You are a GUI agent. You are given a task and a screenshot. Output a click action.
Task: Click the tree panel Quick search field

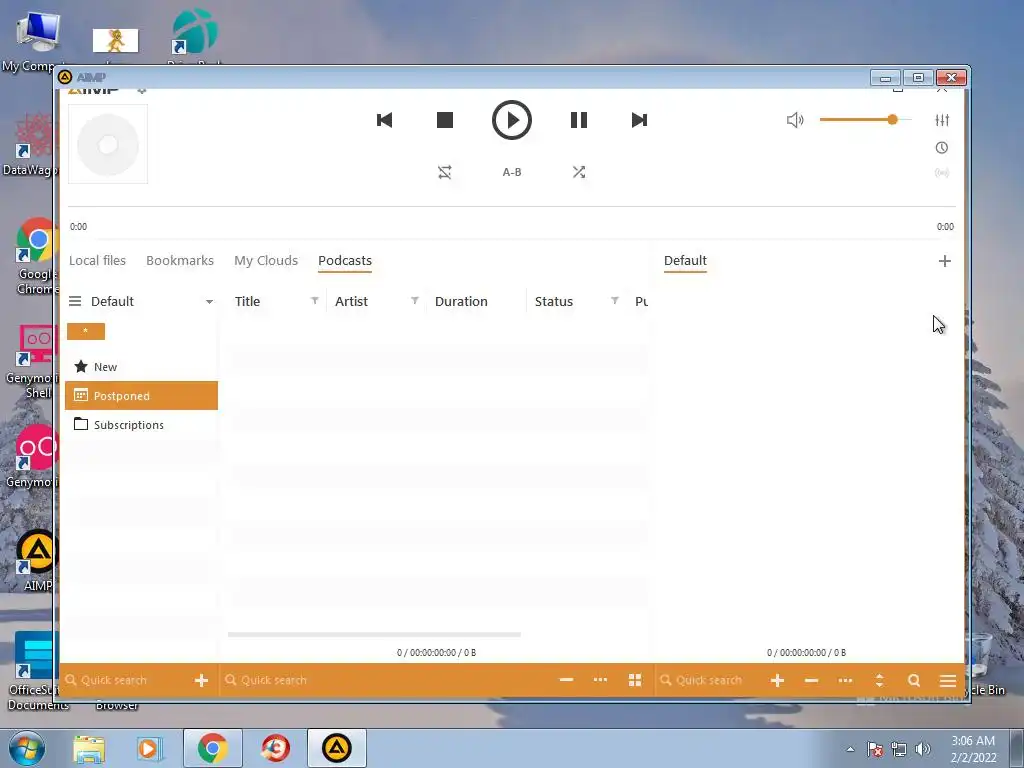[124, 680]
